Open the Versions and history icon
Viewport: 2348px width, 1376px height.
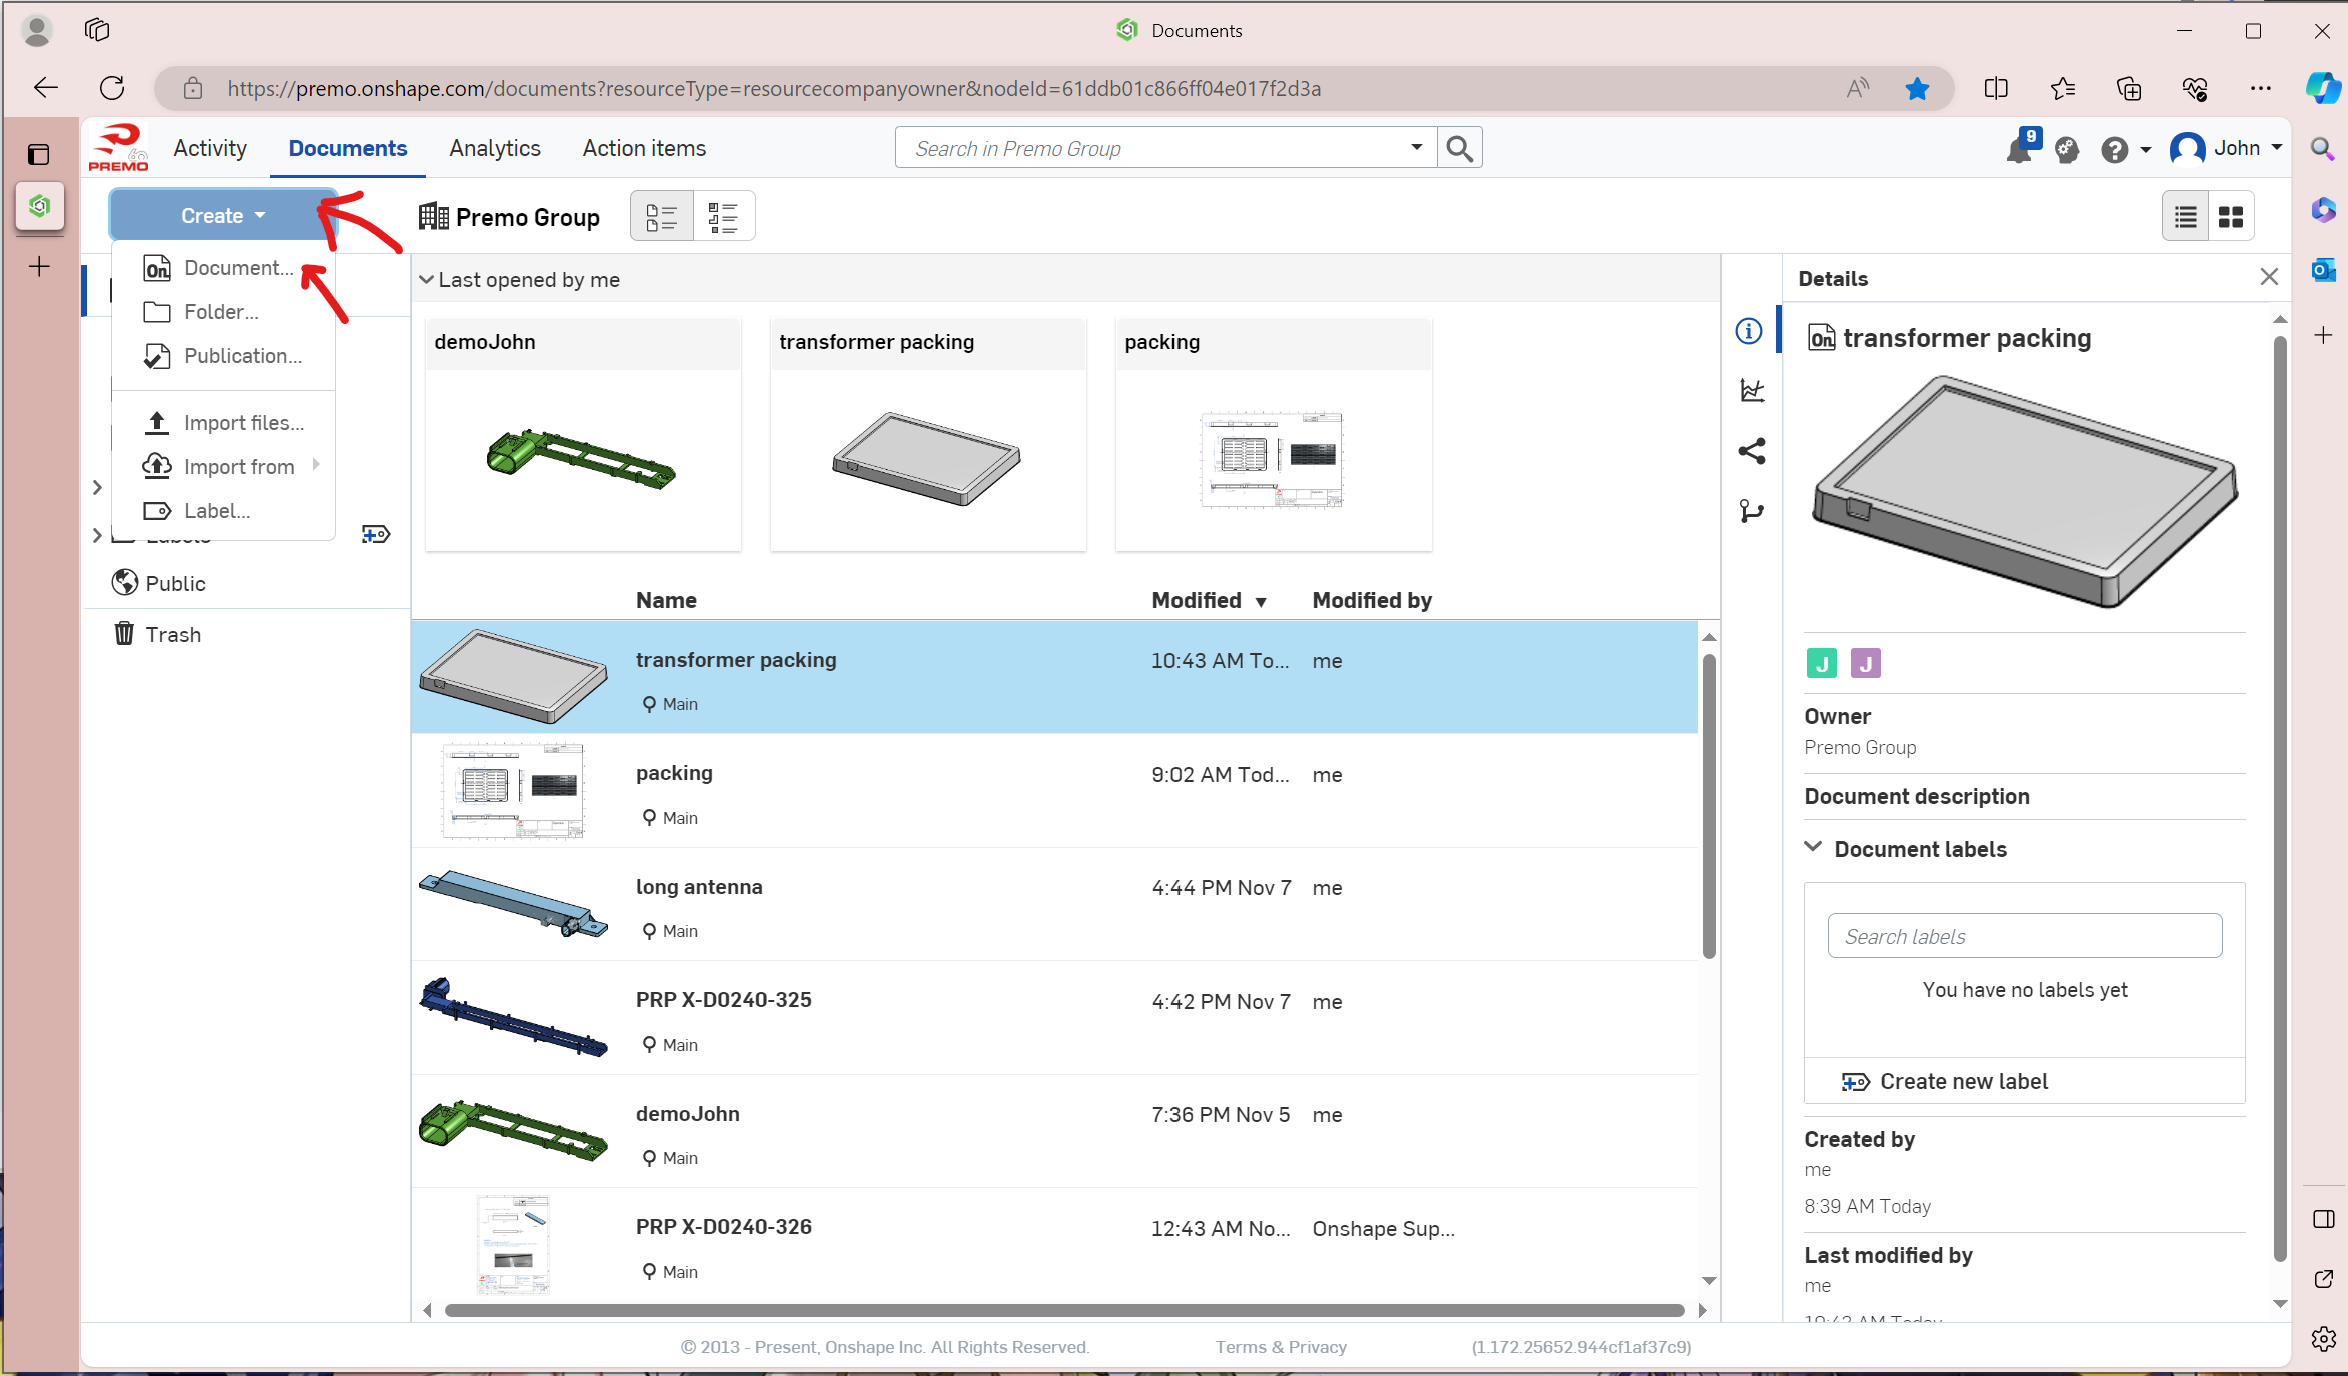click(x=1751, y=512)
